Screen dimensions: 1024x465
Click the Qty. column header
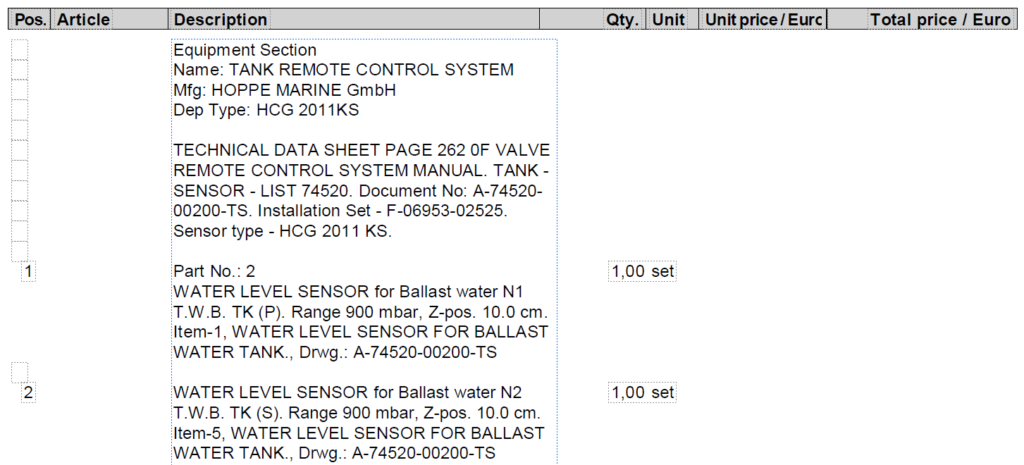[622, 20]
